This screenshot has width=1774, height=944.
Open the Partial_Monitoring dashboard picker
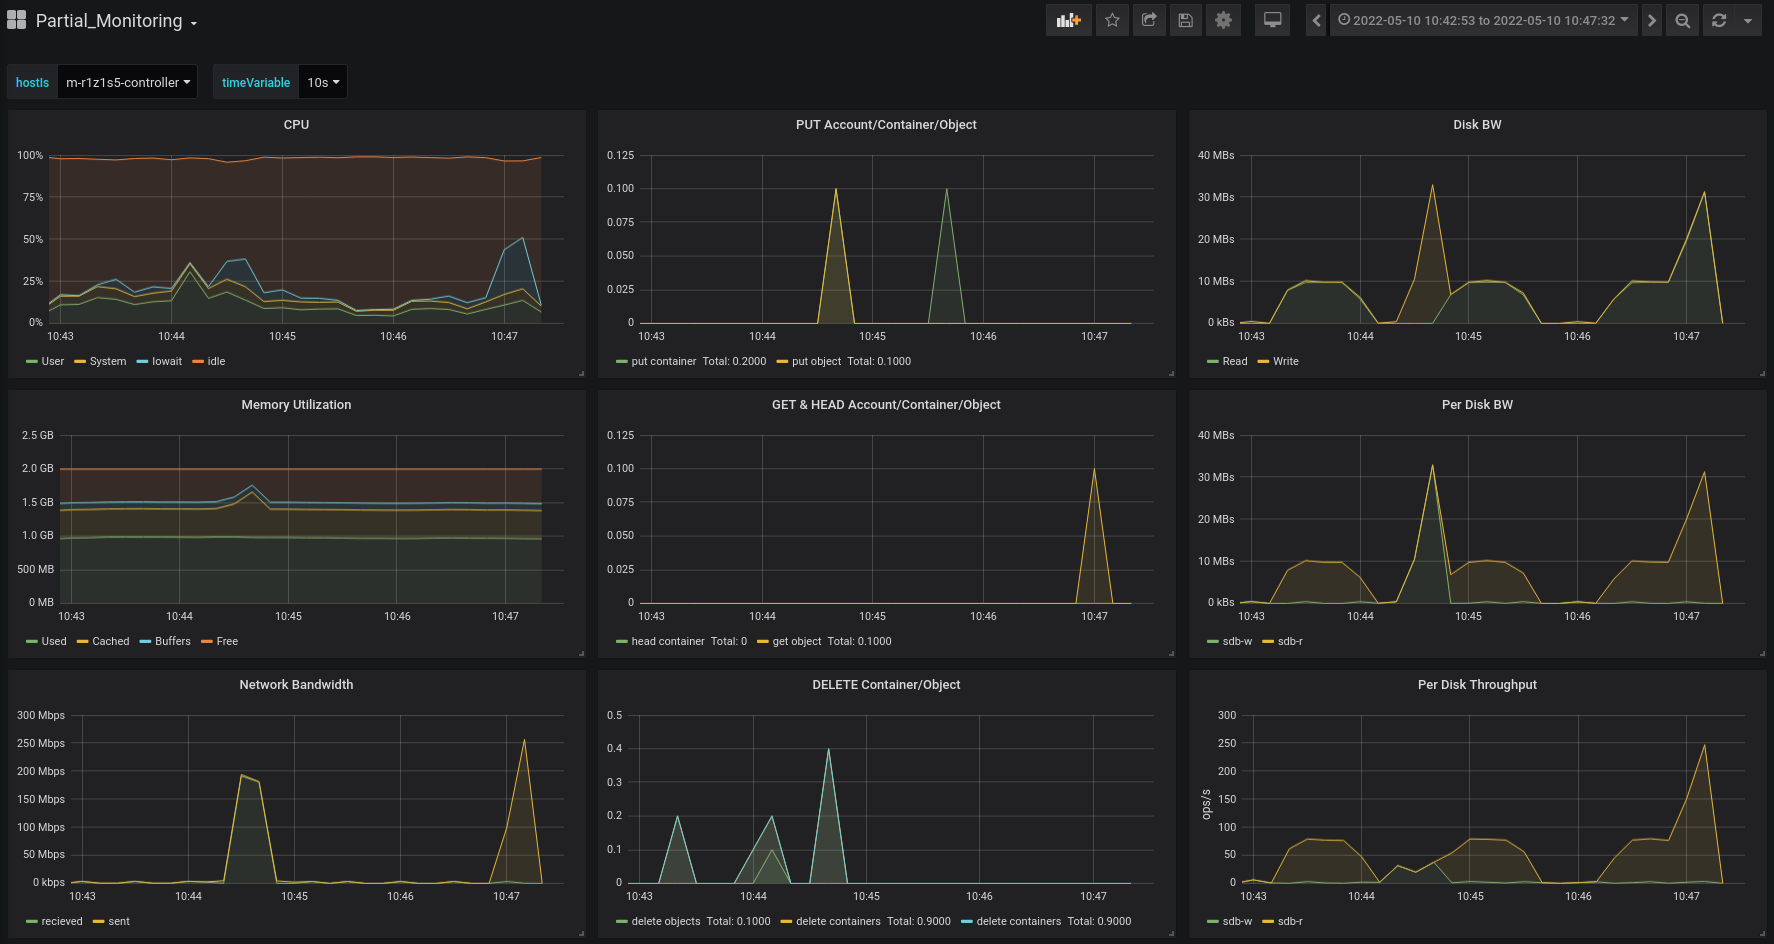(x=109, y=21)
